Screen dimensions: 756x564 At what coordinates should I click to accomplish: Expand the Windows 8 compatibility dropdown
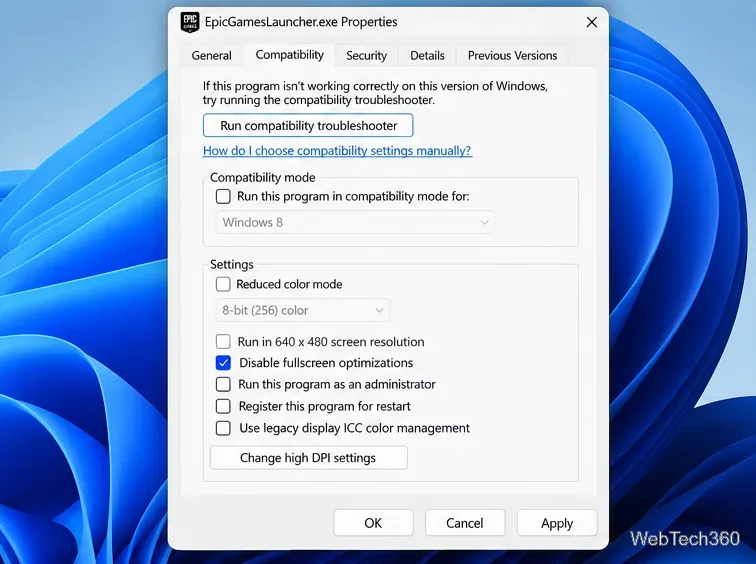355,222
